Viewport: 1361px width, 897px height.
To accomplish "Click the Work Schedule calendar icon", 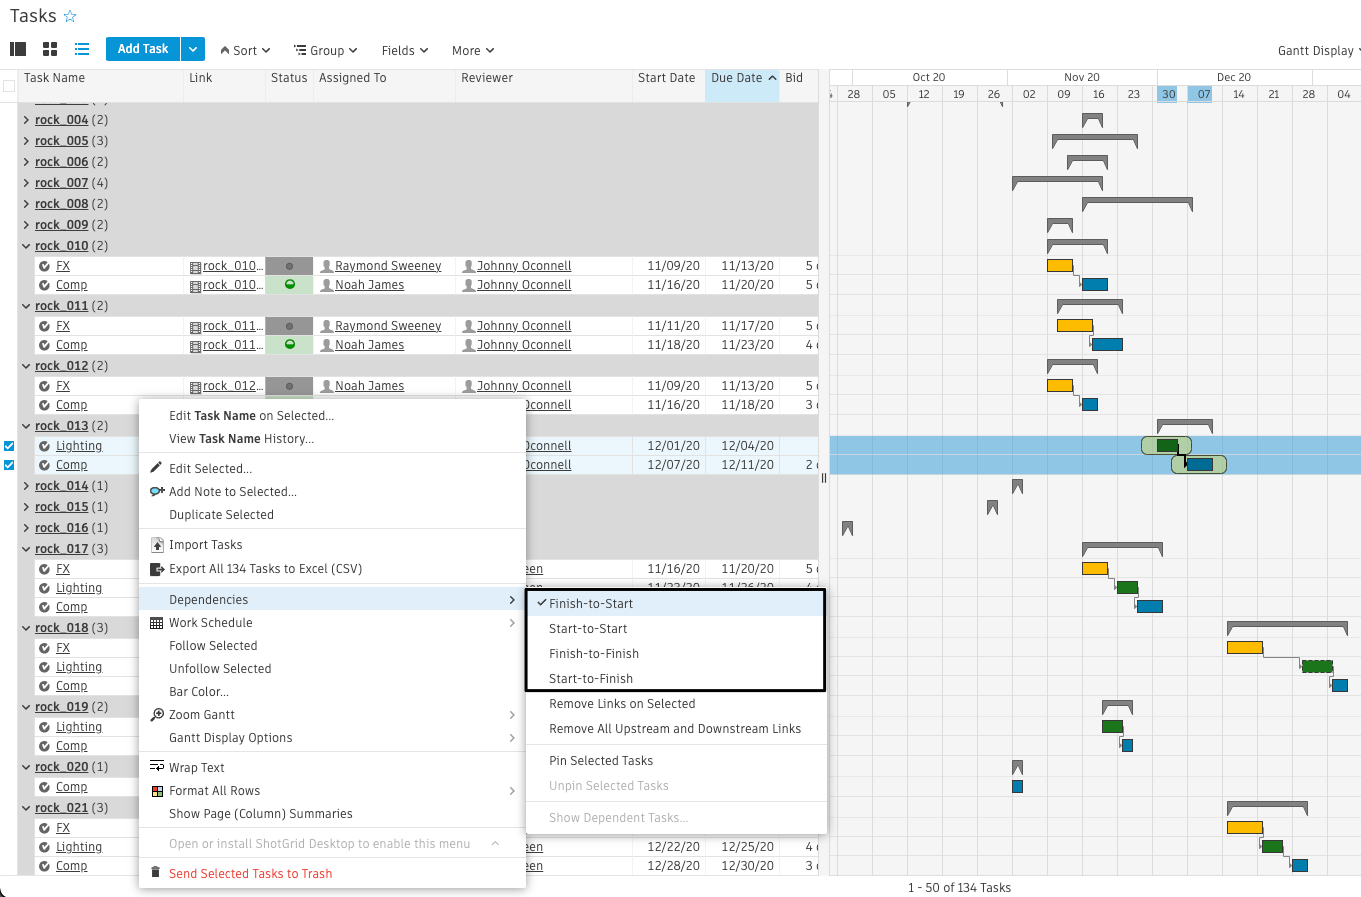I will (x=157, y=621).
